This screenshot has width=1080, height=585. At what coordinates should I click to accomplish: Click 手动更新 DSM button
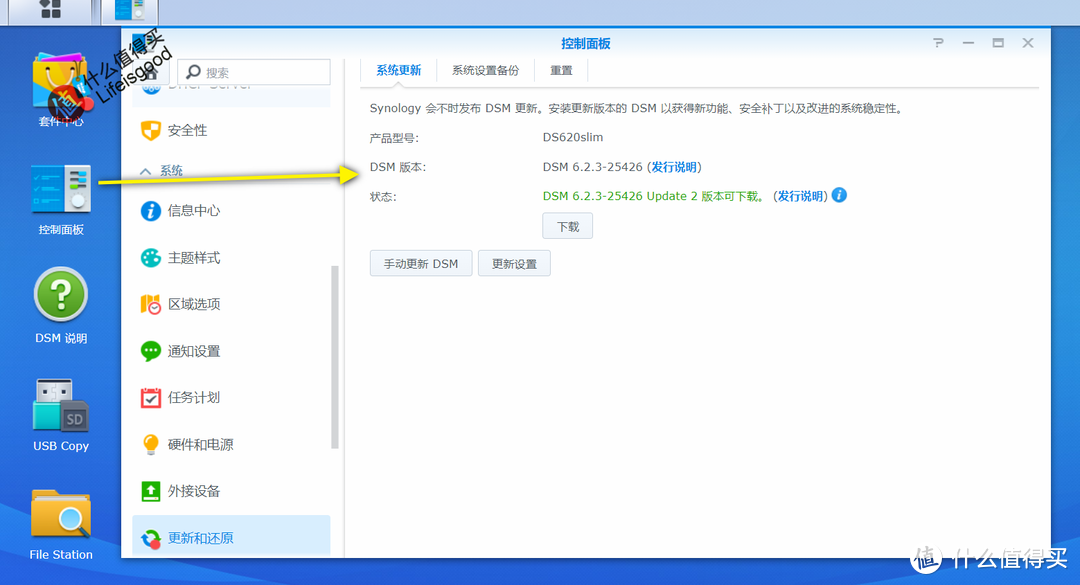(420, 264)
